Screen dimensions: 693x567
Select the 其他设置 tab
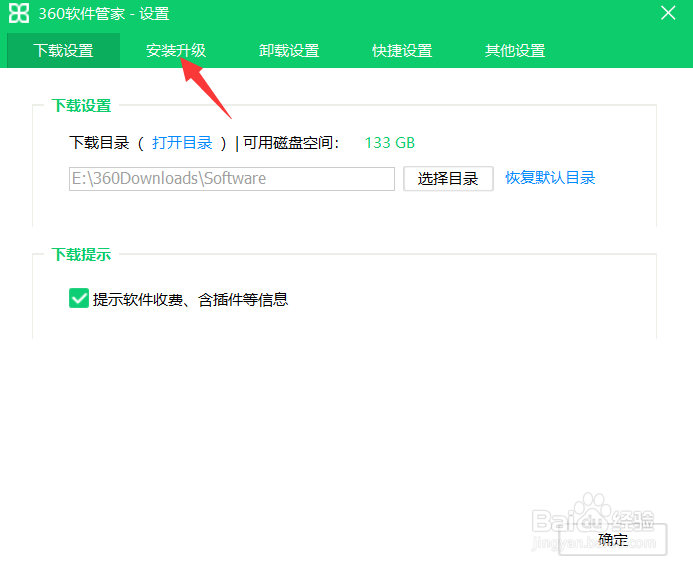(x=515, y=50)
